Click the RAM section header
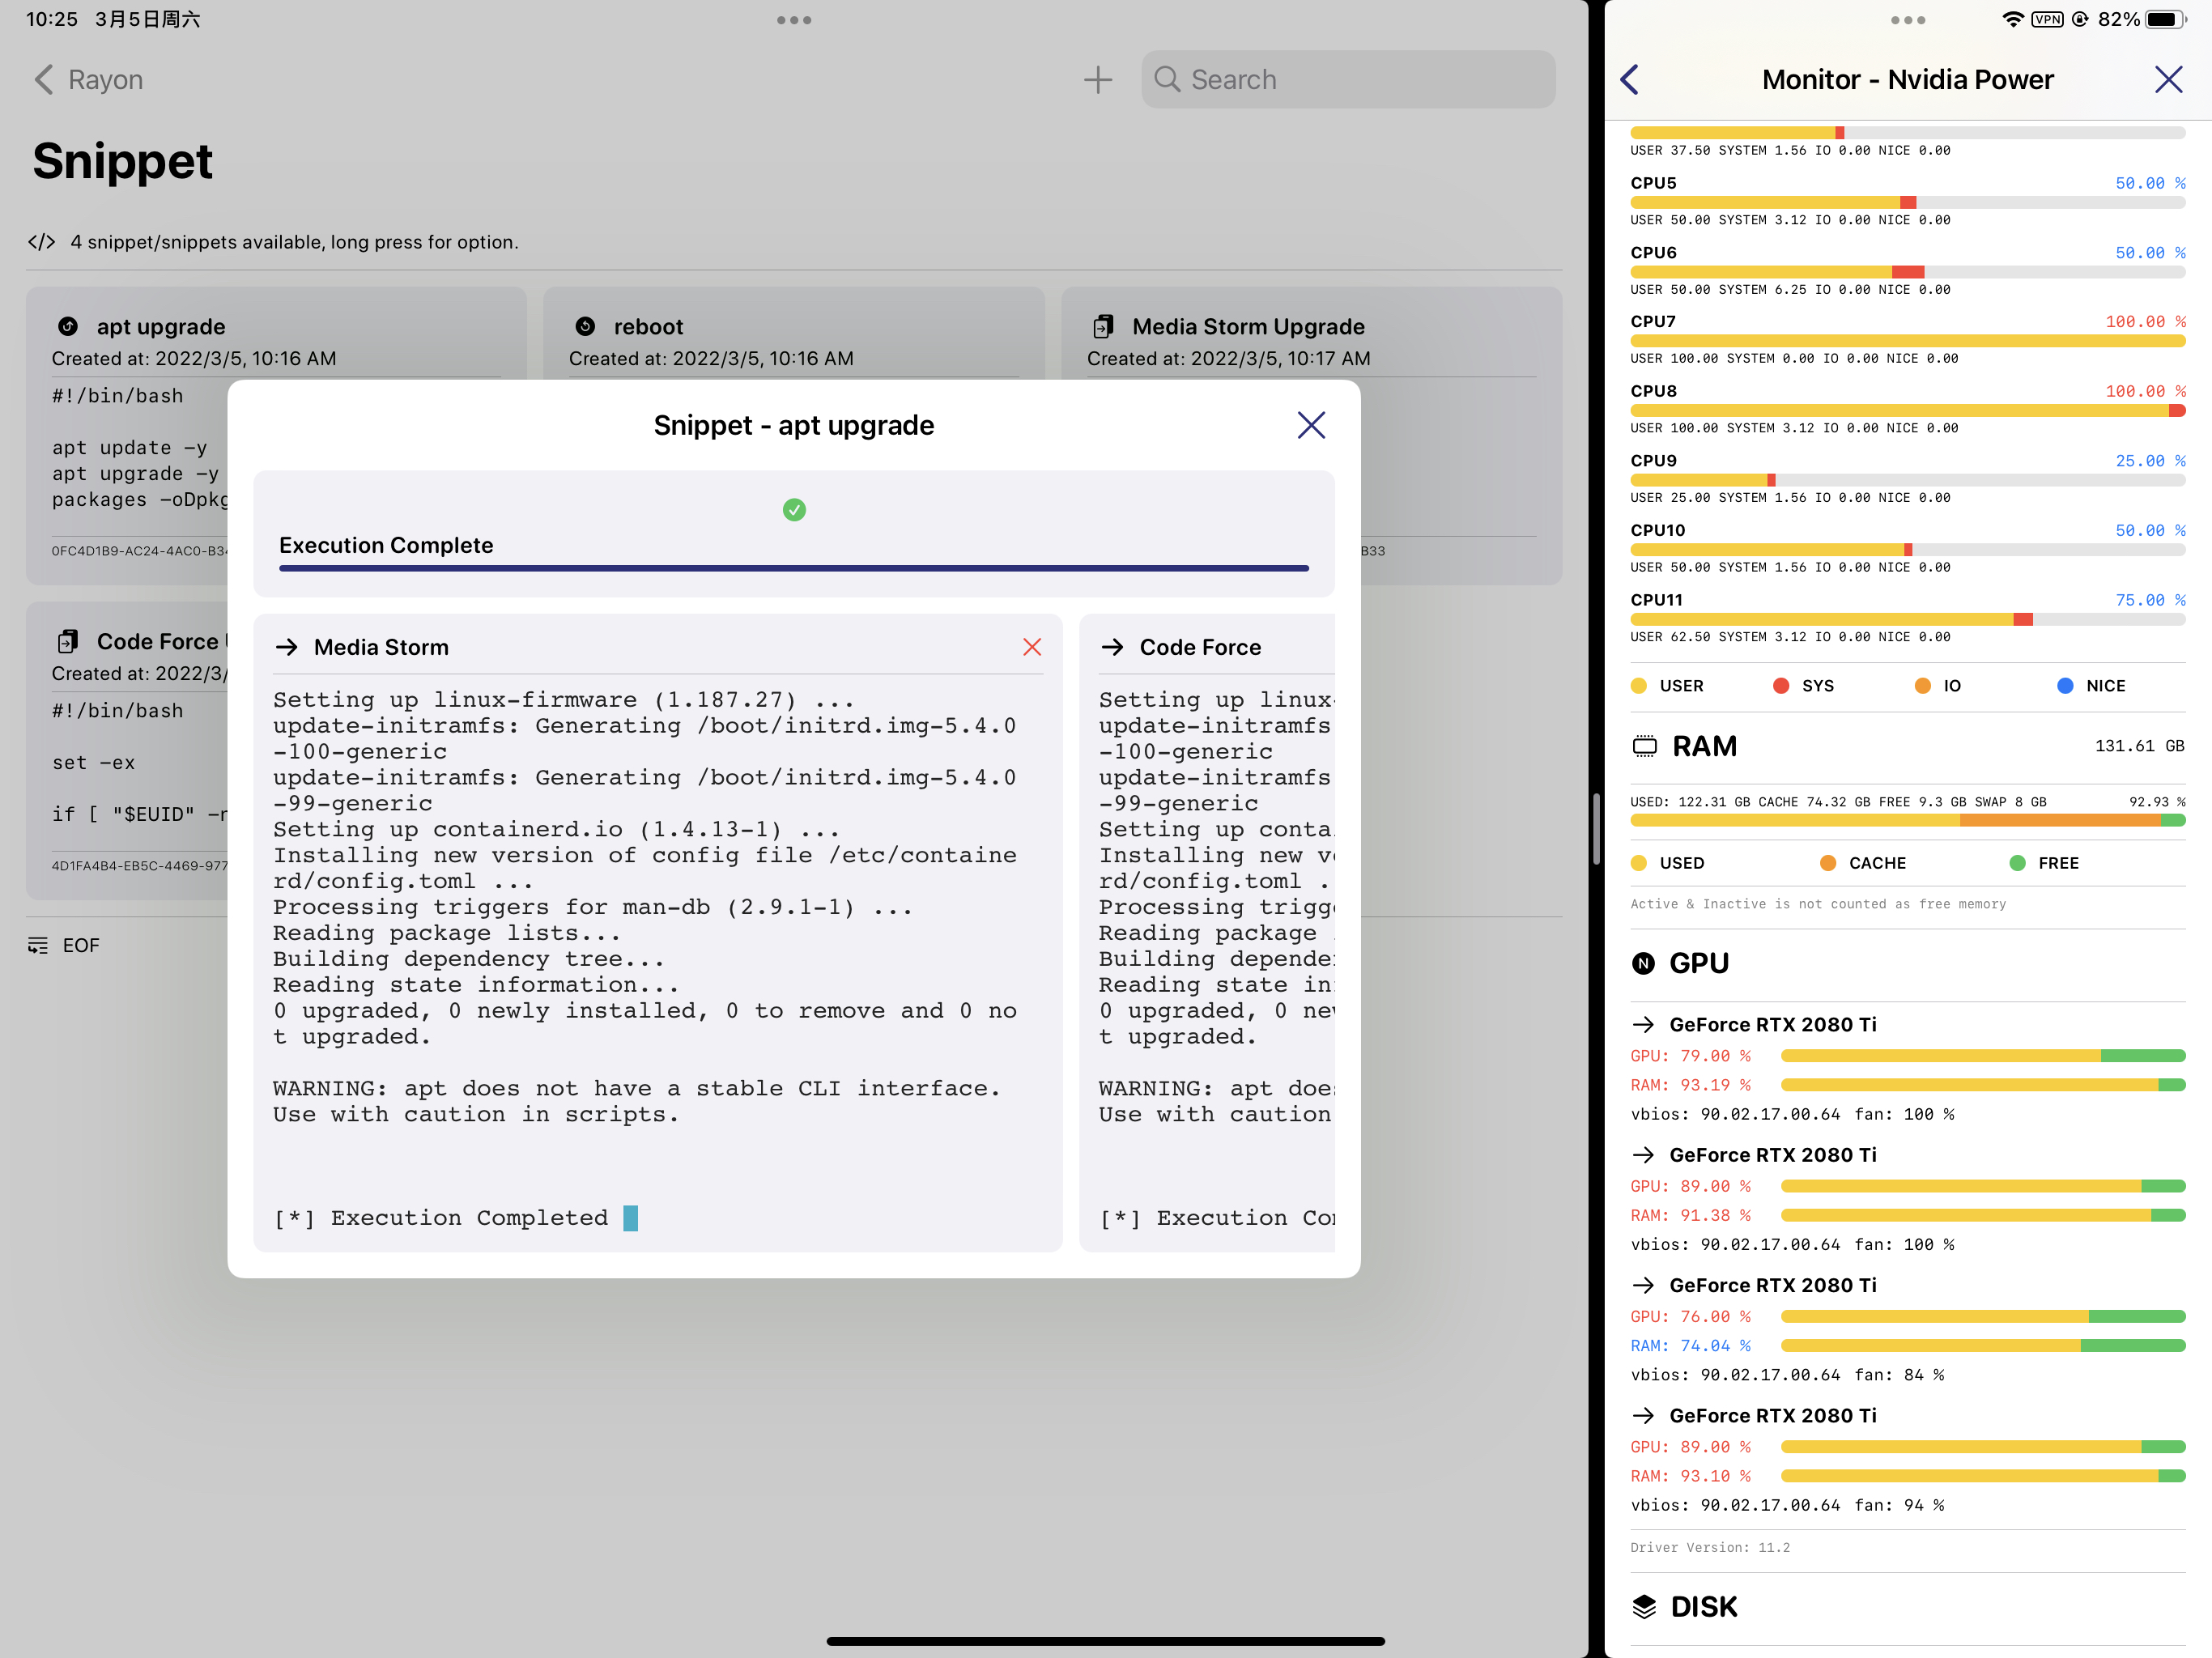Image resolution: width=2212 pixels, height=1658 pixels. 1704,746
